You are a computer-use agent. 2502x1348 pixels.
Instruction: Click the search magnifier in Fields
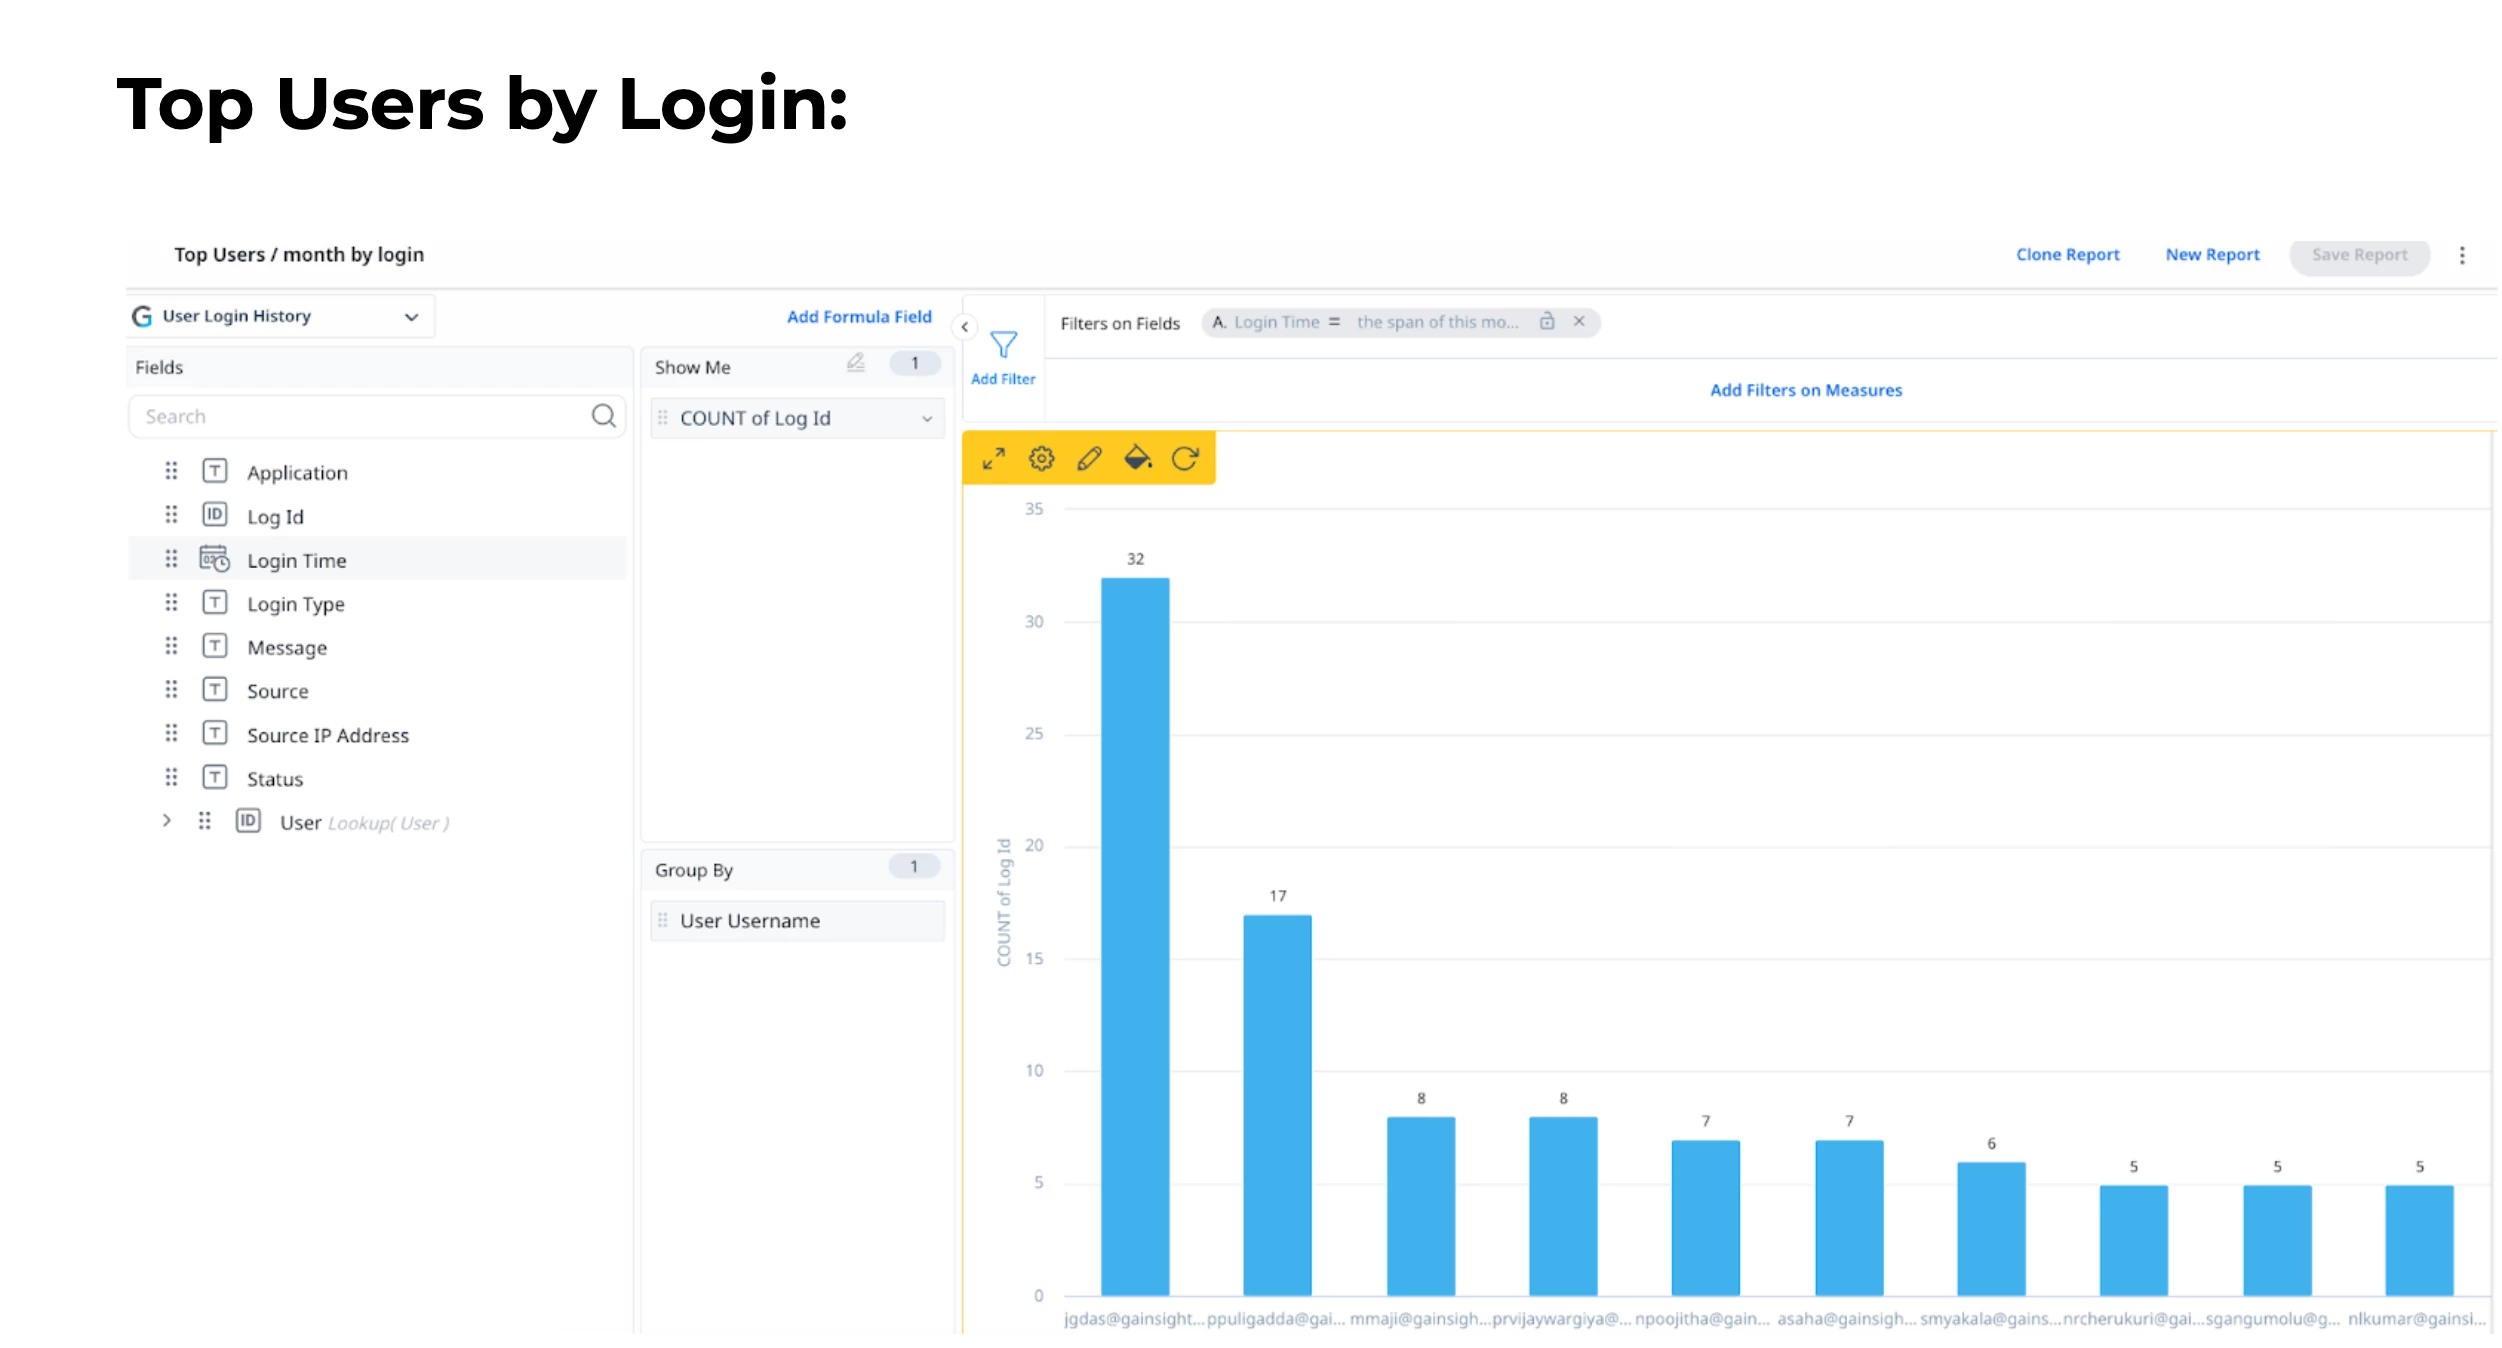pos(603,416)
